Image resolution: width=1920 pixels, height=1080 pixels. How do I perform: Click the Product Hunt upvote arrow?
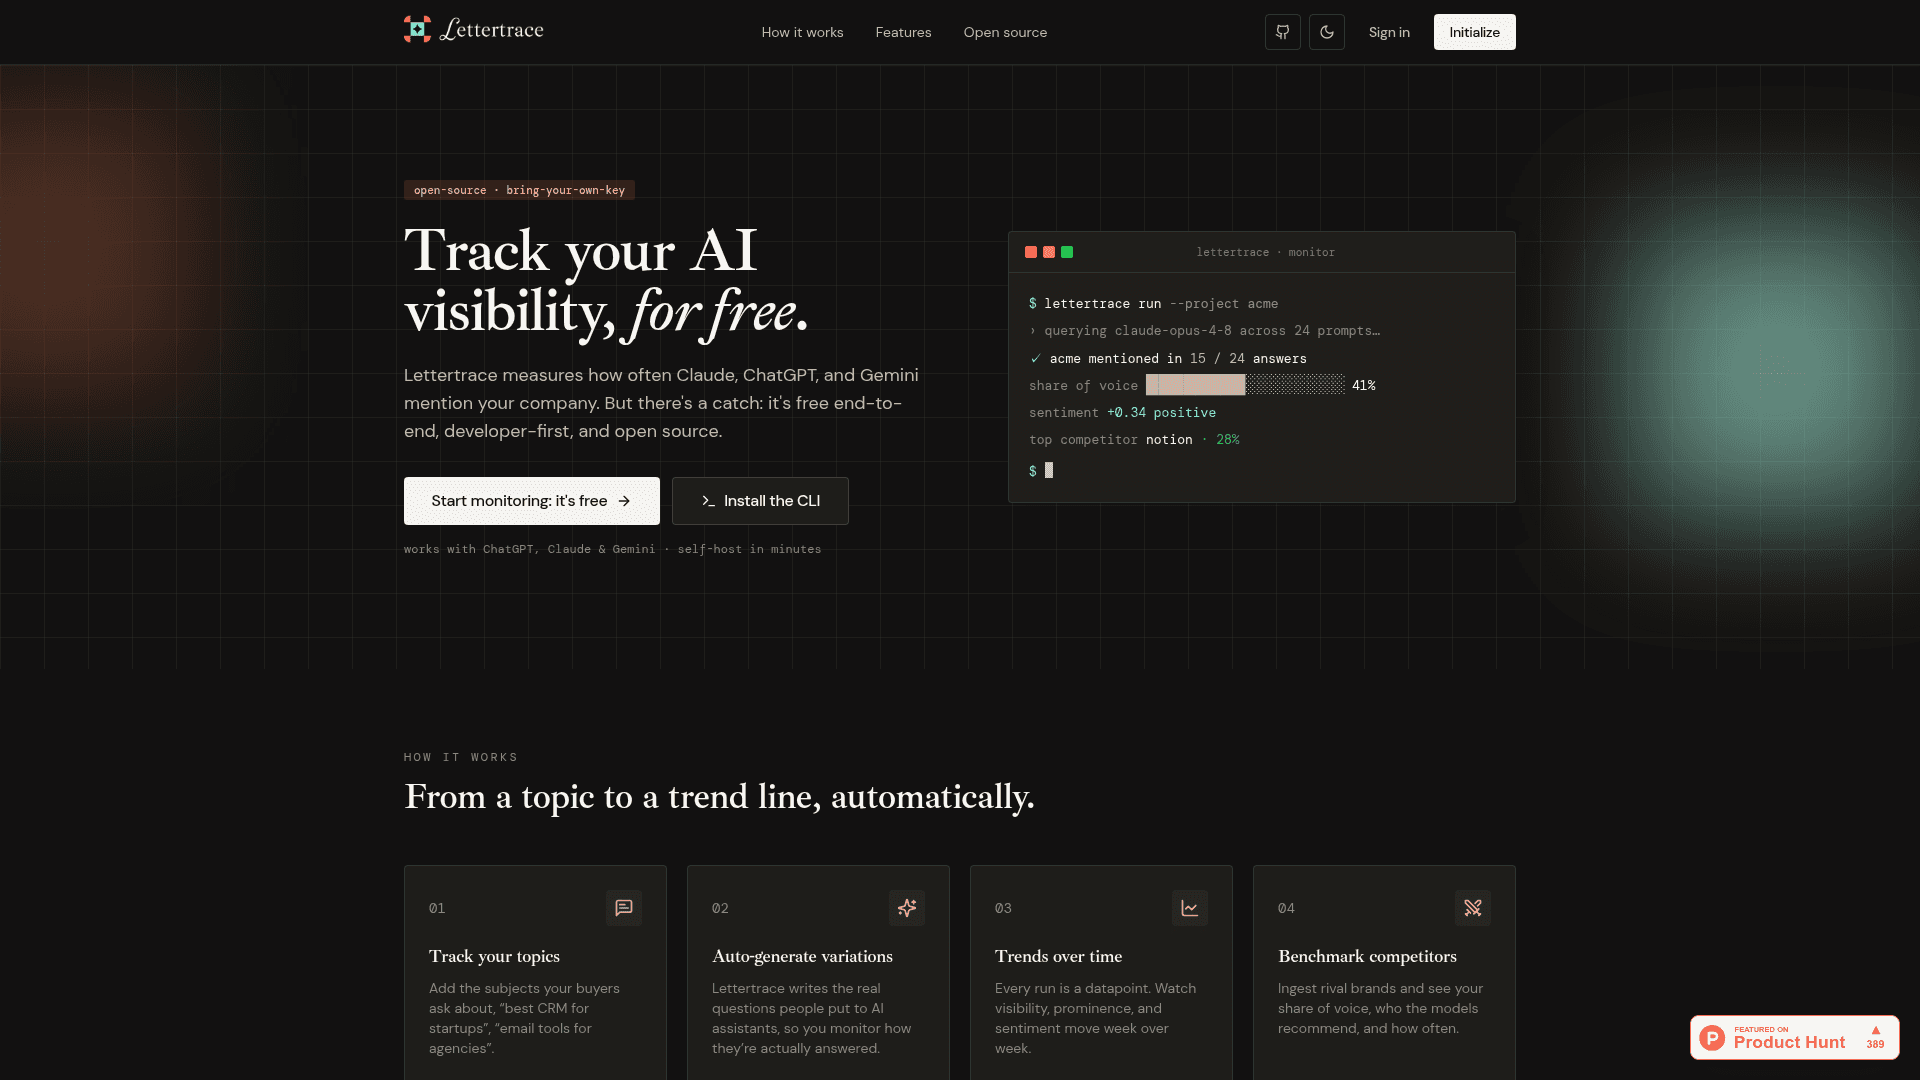click(1876, 1030)
